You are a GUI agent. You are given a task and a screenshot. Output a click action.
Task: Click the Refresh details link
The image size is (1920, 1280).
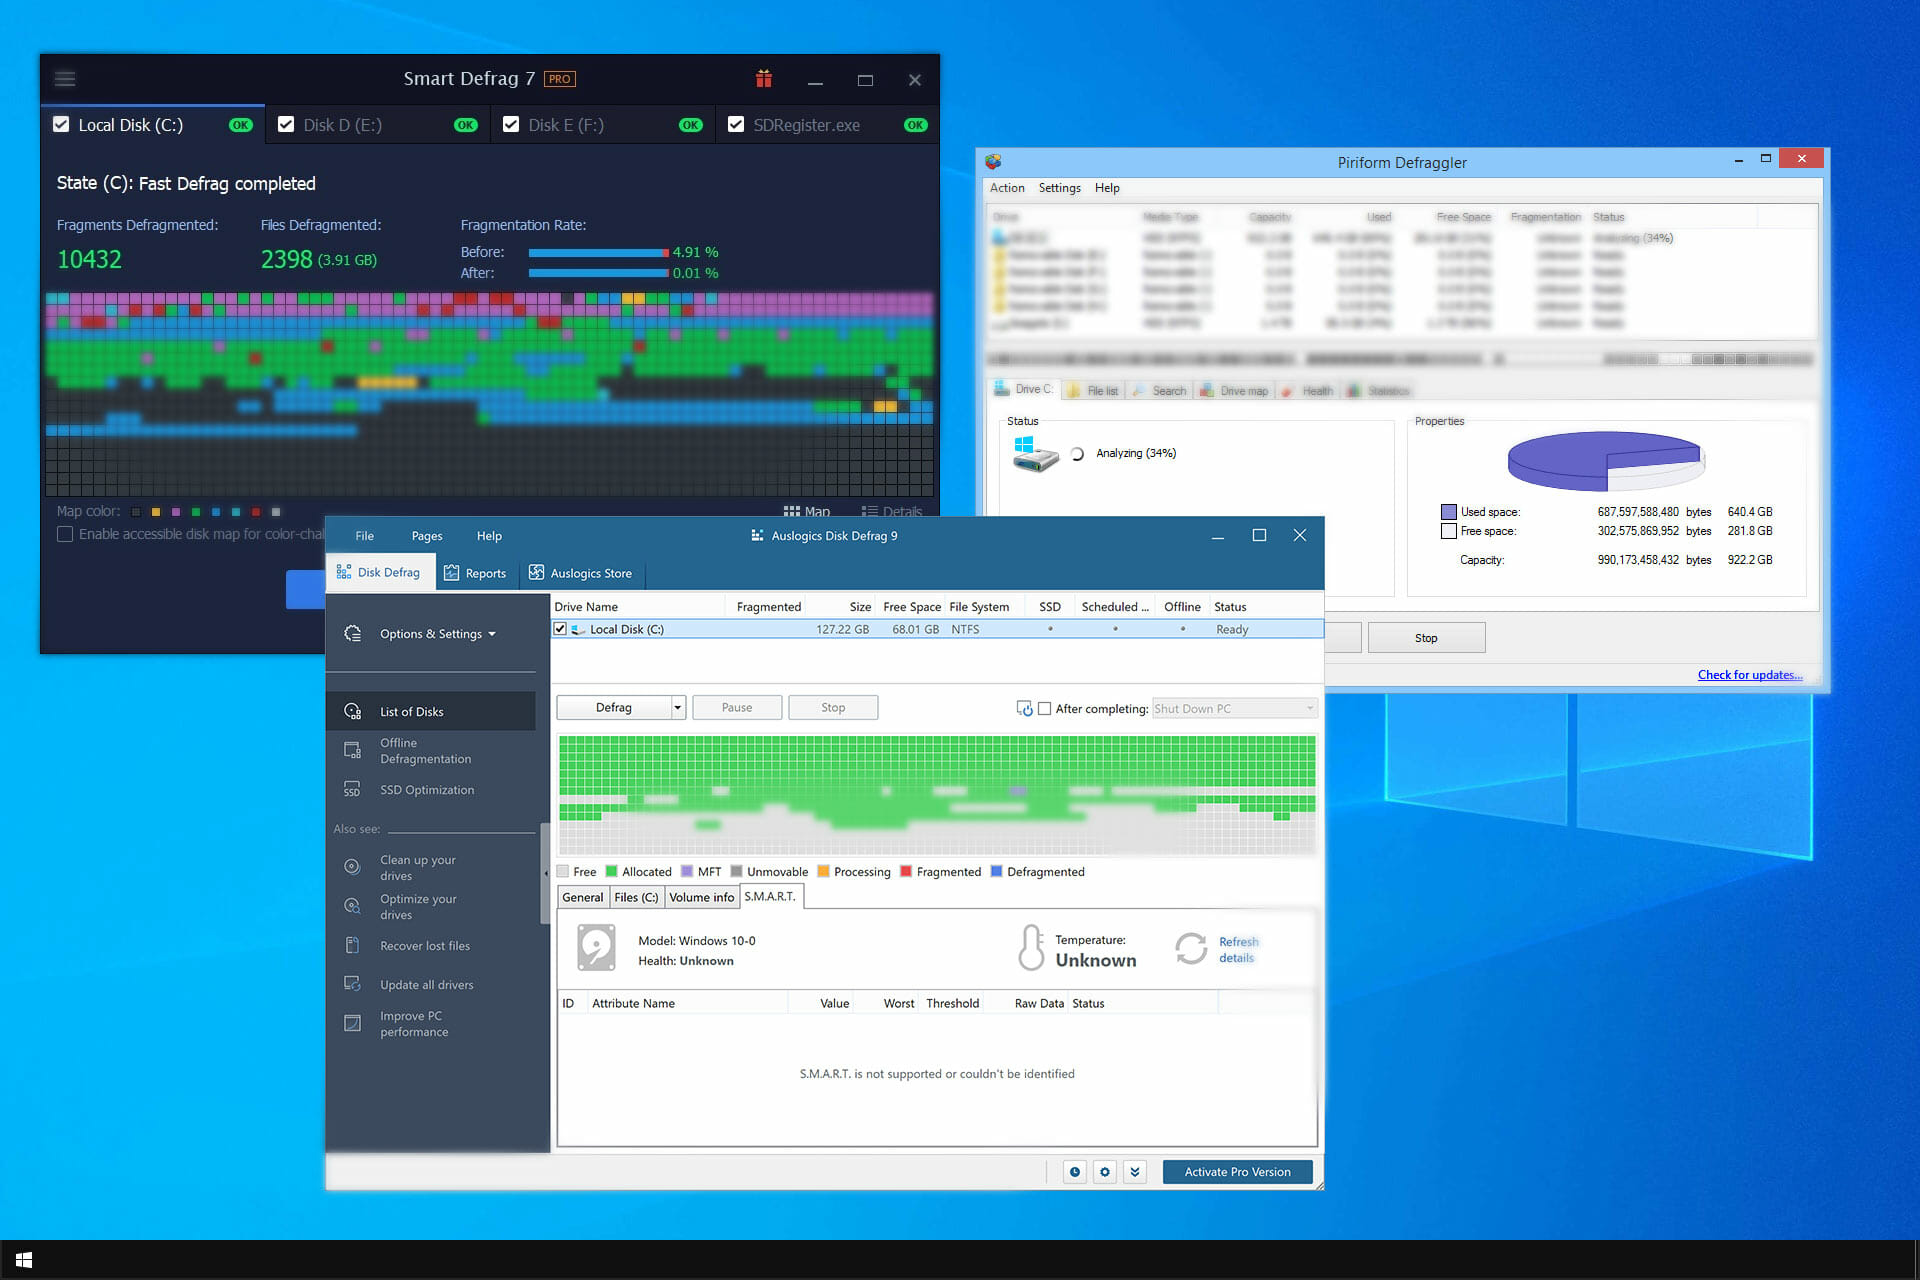[1238, 950]
